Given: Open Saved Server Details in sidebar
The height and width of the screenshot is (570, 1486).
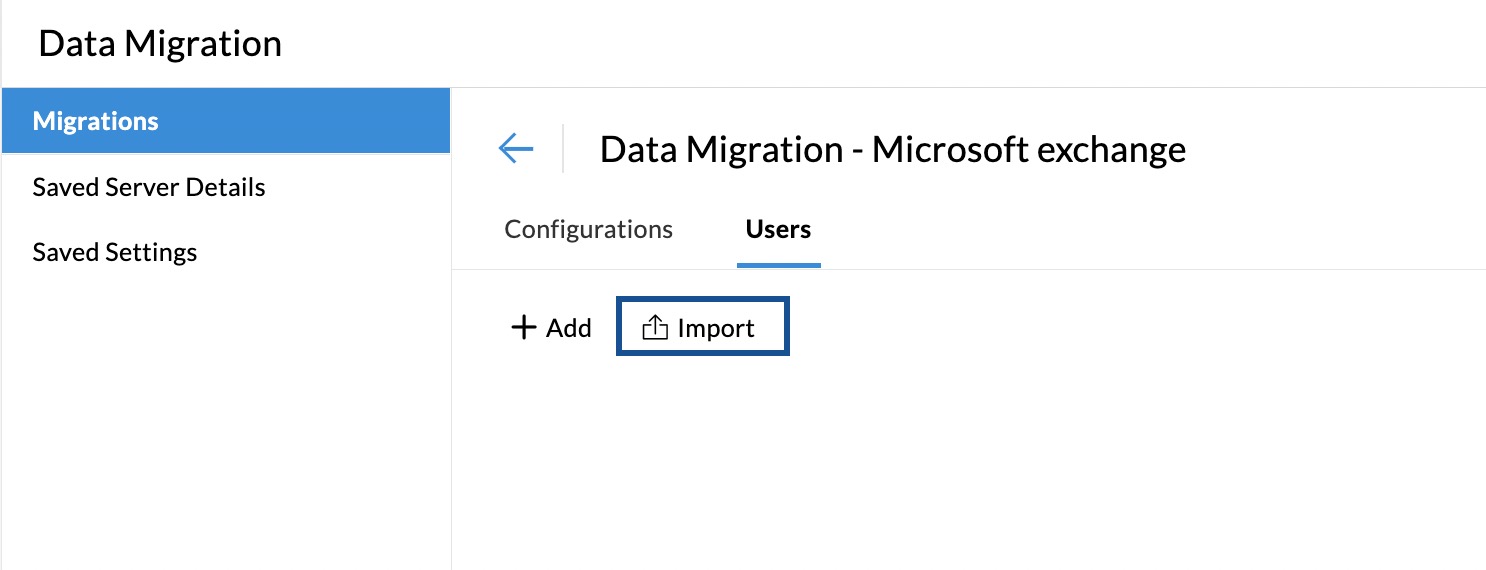Looking at the screenshot, I should 149,187.
